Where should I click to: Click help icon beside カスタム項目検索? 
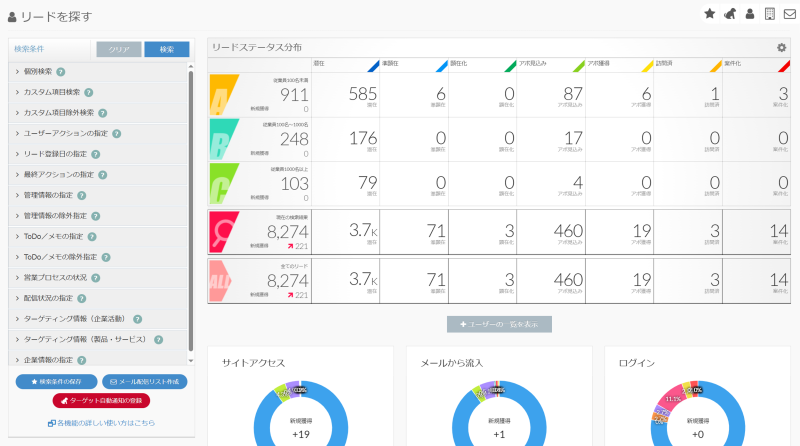point(89,92)
